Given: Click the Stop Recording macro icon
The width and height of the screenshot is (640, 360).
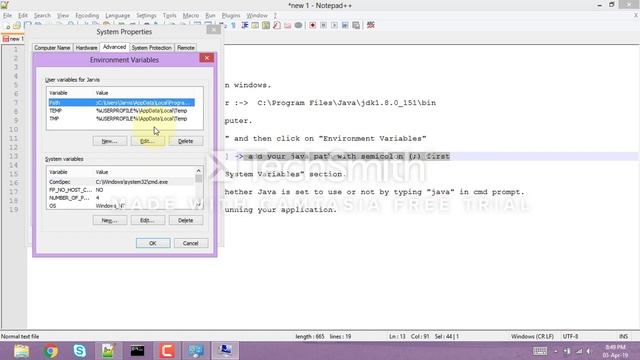Looking at the screenshot, I should [x=323, y=25].
